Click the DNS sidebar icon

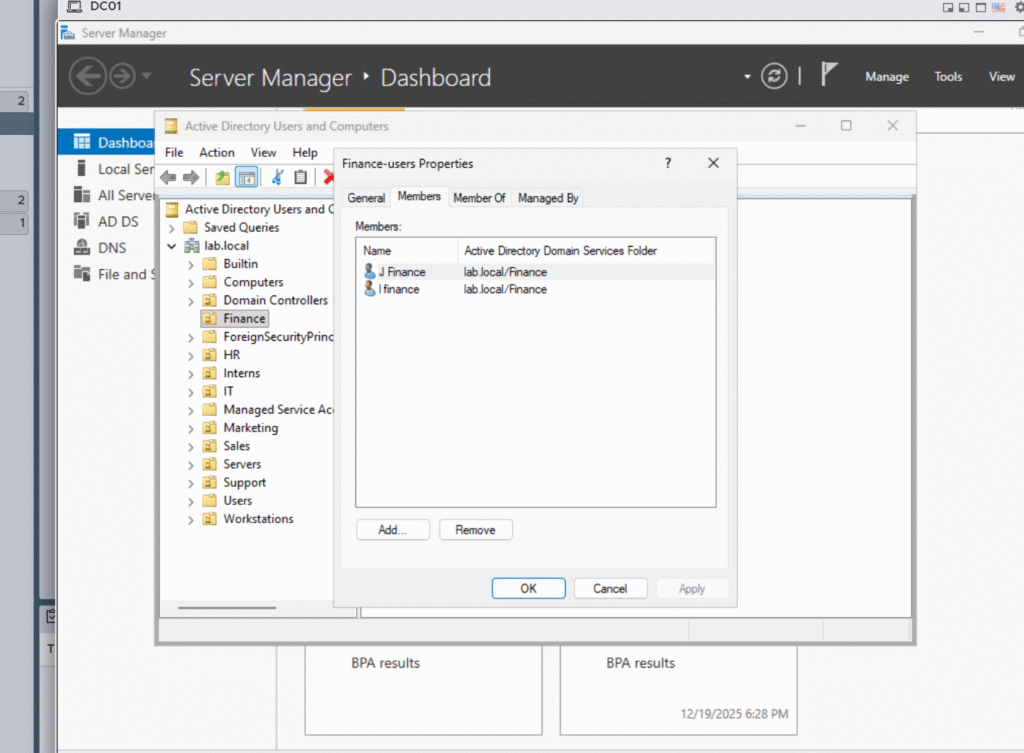(82, 247)
